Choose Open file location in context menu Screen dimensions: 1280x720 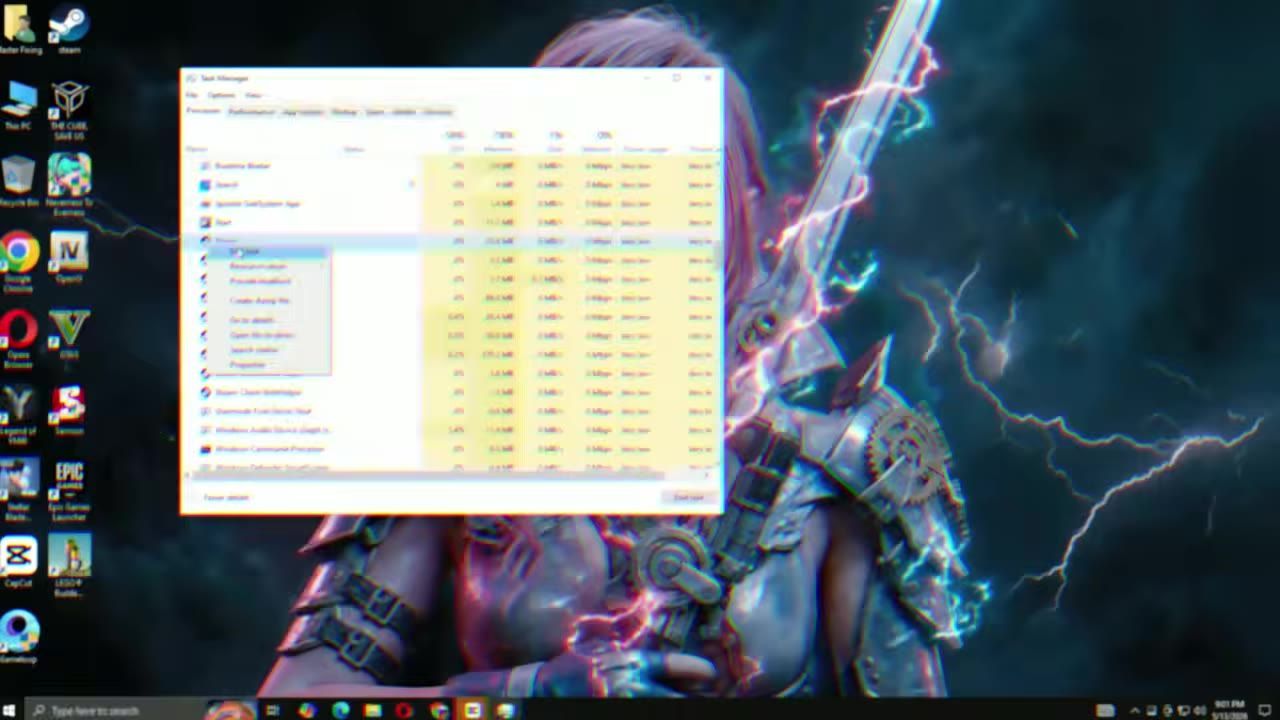270,335
